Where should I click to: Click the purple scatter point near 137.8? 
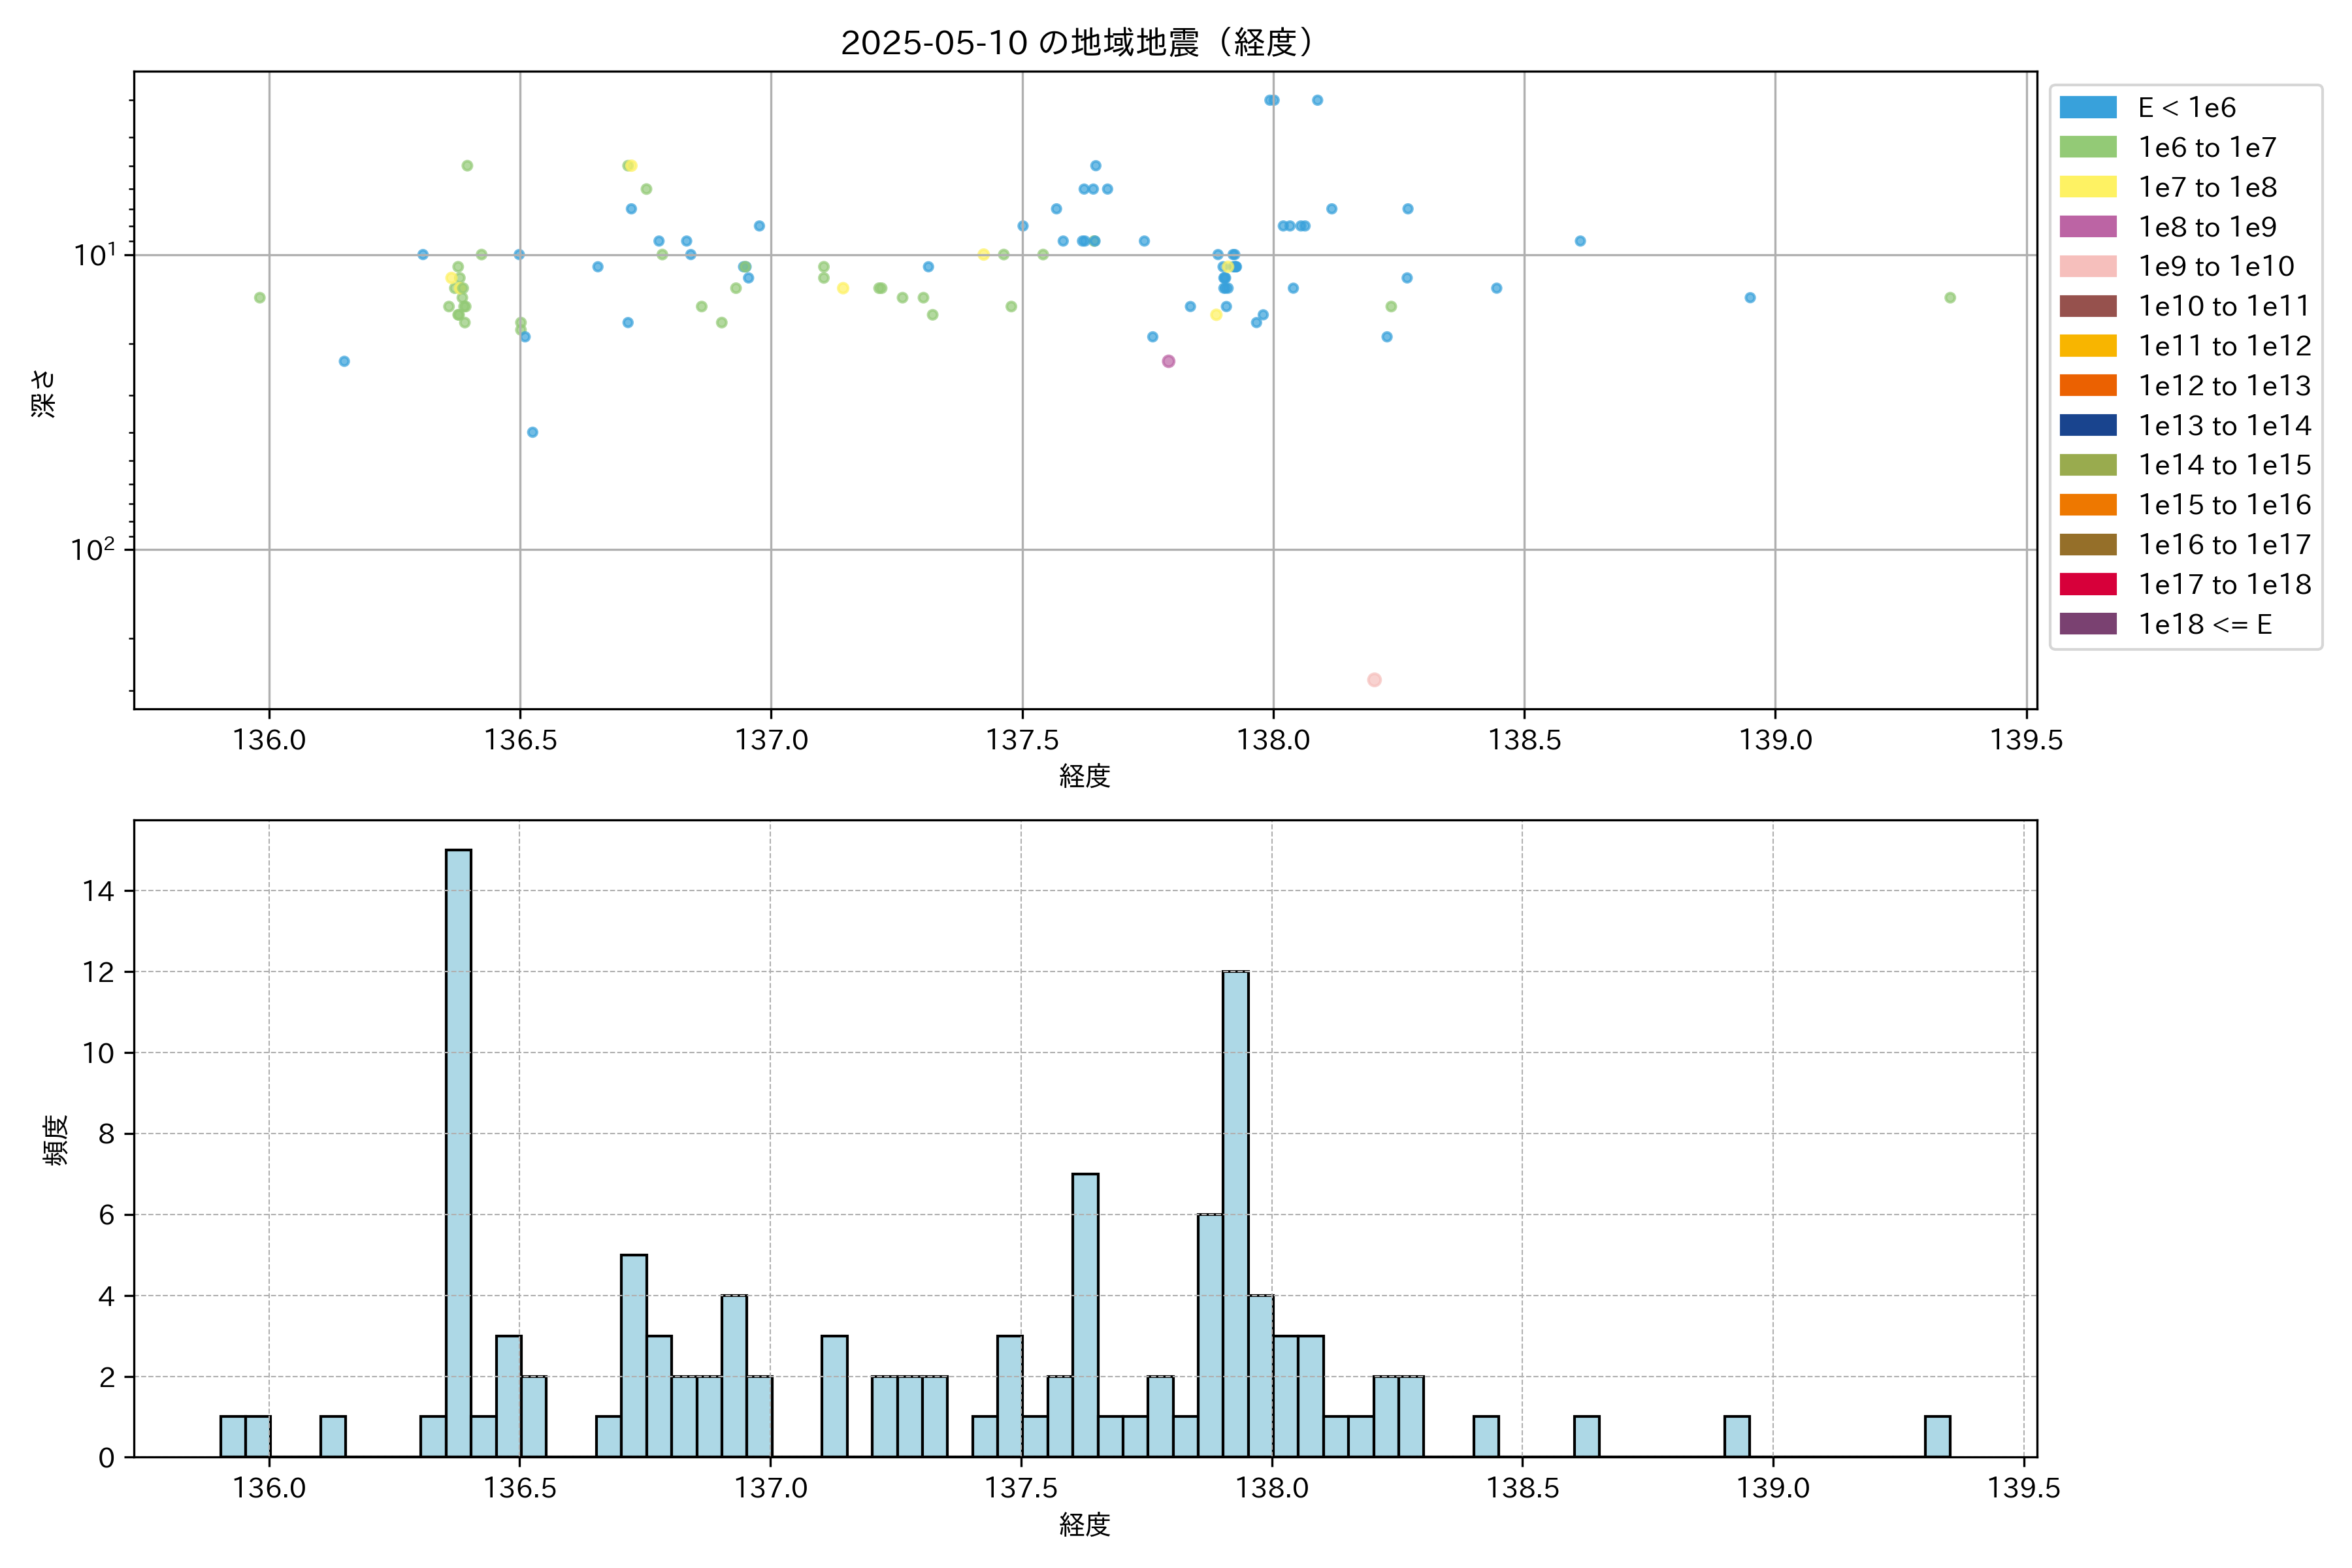[1168, 361]
